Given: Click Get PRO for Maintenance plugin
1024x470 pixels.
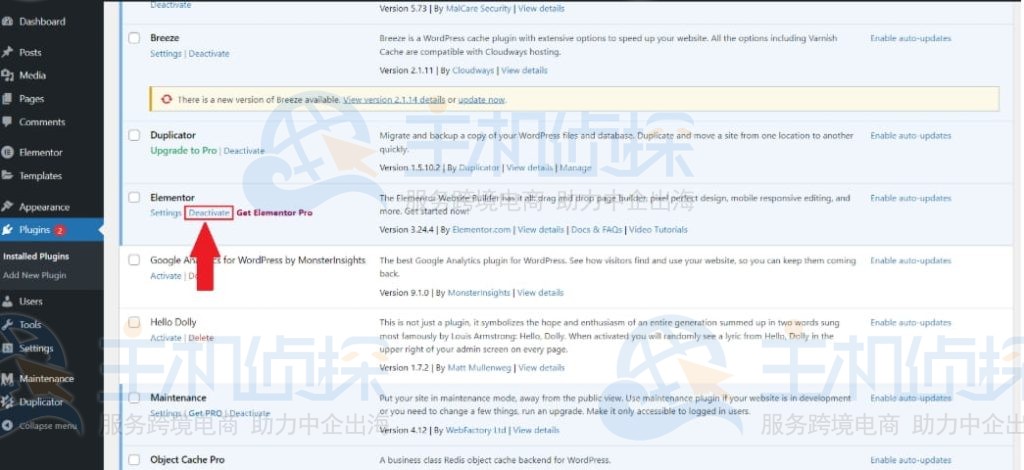Looking at the screenshot, I should tap(205, 413).
